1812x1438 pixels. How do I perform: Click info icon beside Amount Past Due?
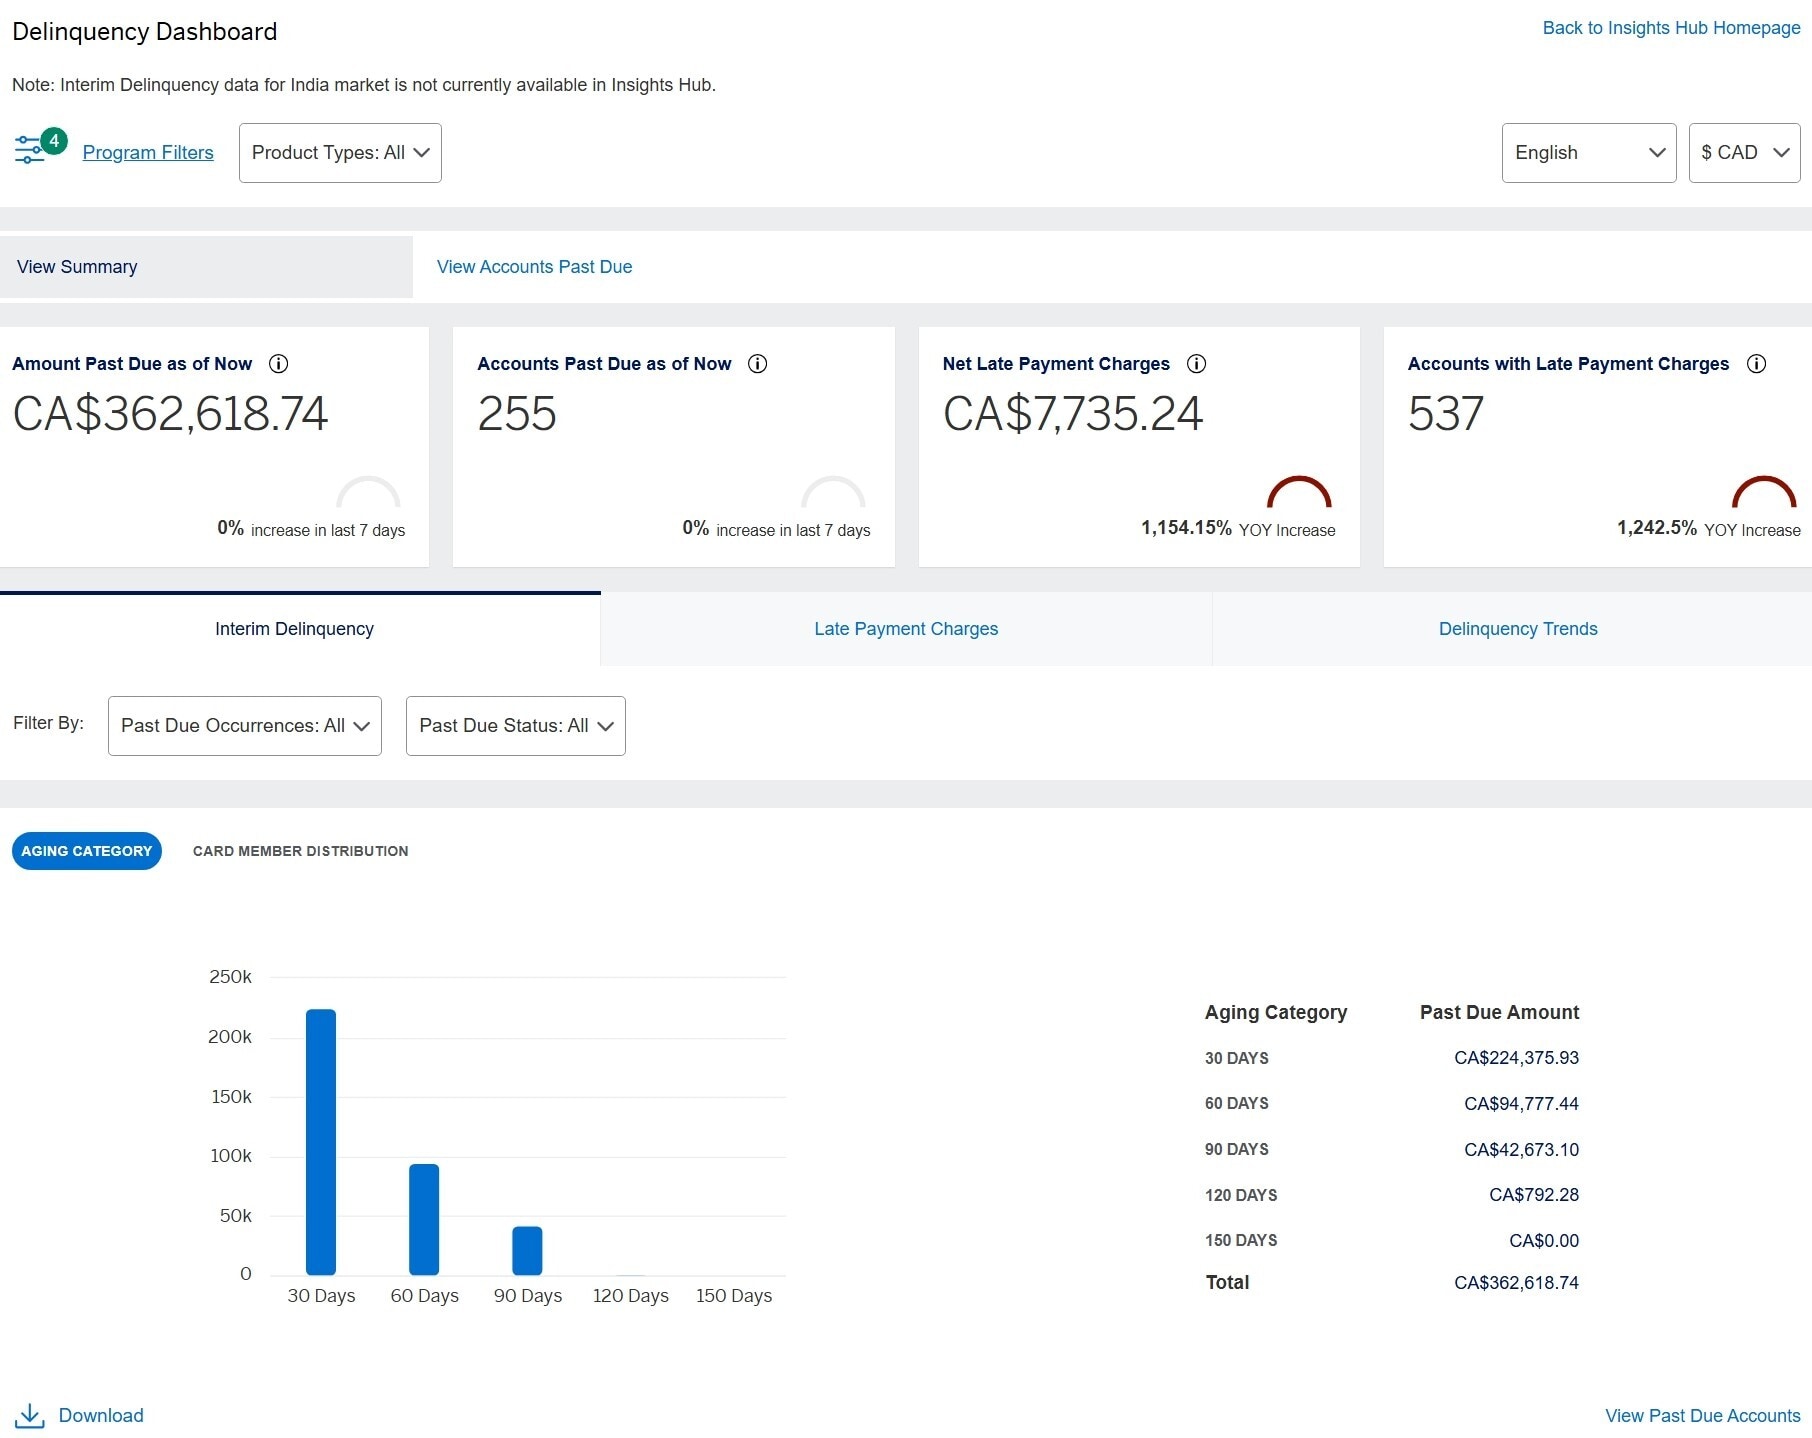click(279, 364)
